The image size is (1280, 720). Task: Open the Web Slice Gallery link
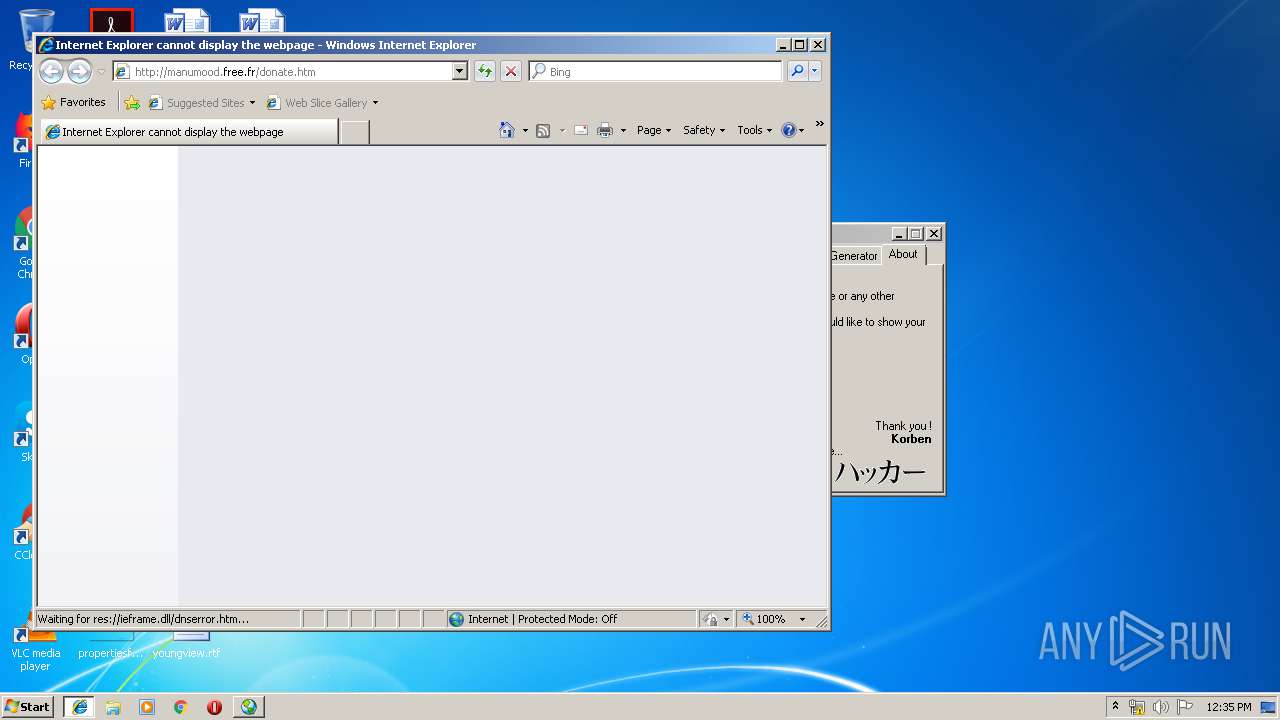317,103
